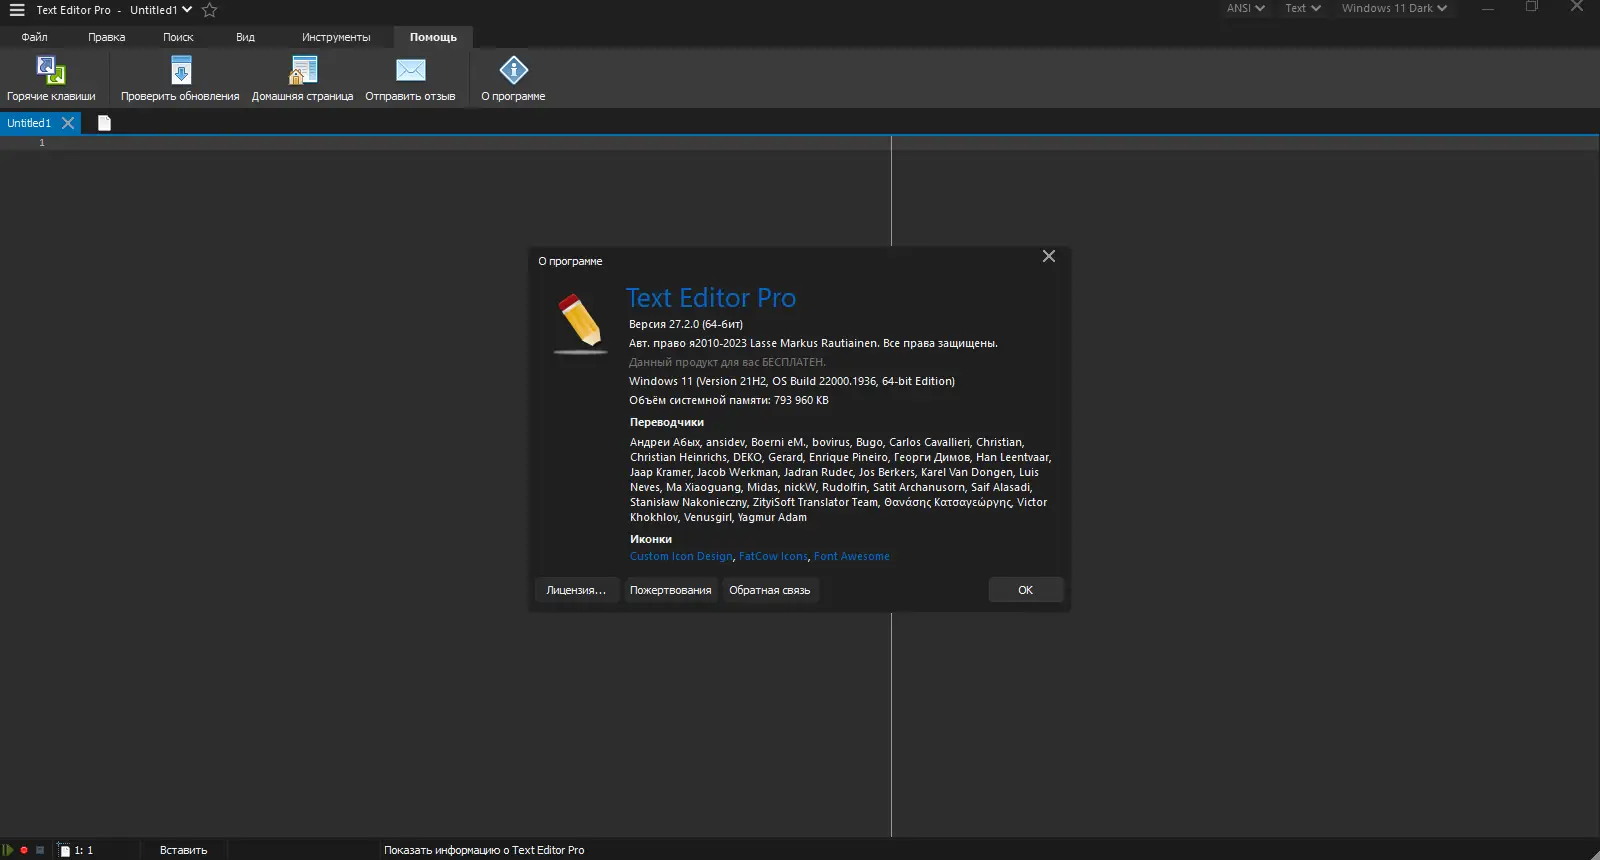Viewport: 1600px width, 860px height.
Task: Open the Text highlighter dropdown
Action: coord(1303,8)
